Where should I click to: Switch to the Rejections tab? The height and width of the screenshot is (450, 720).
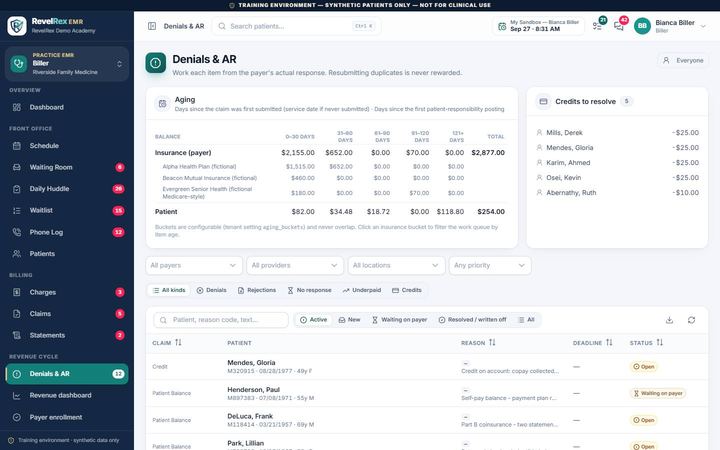257,290
